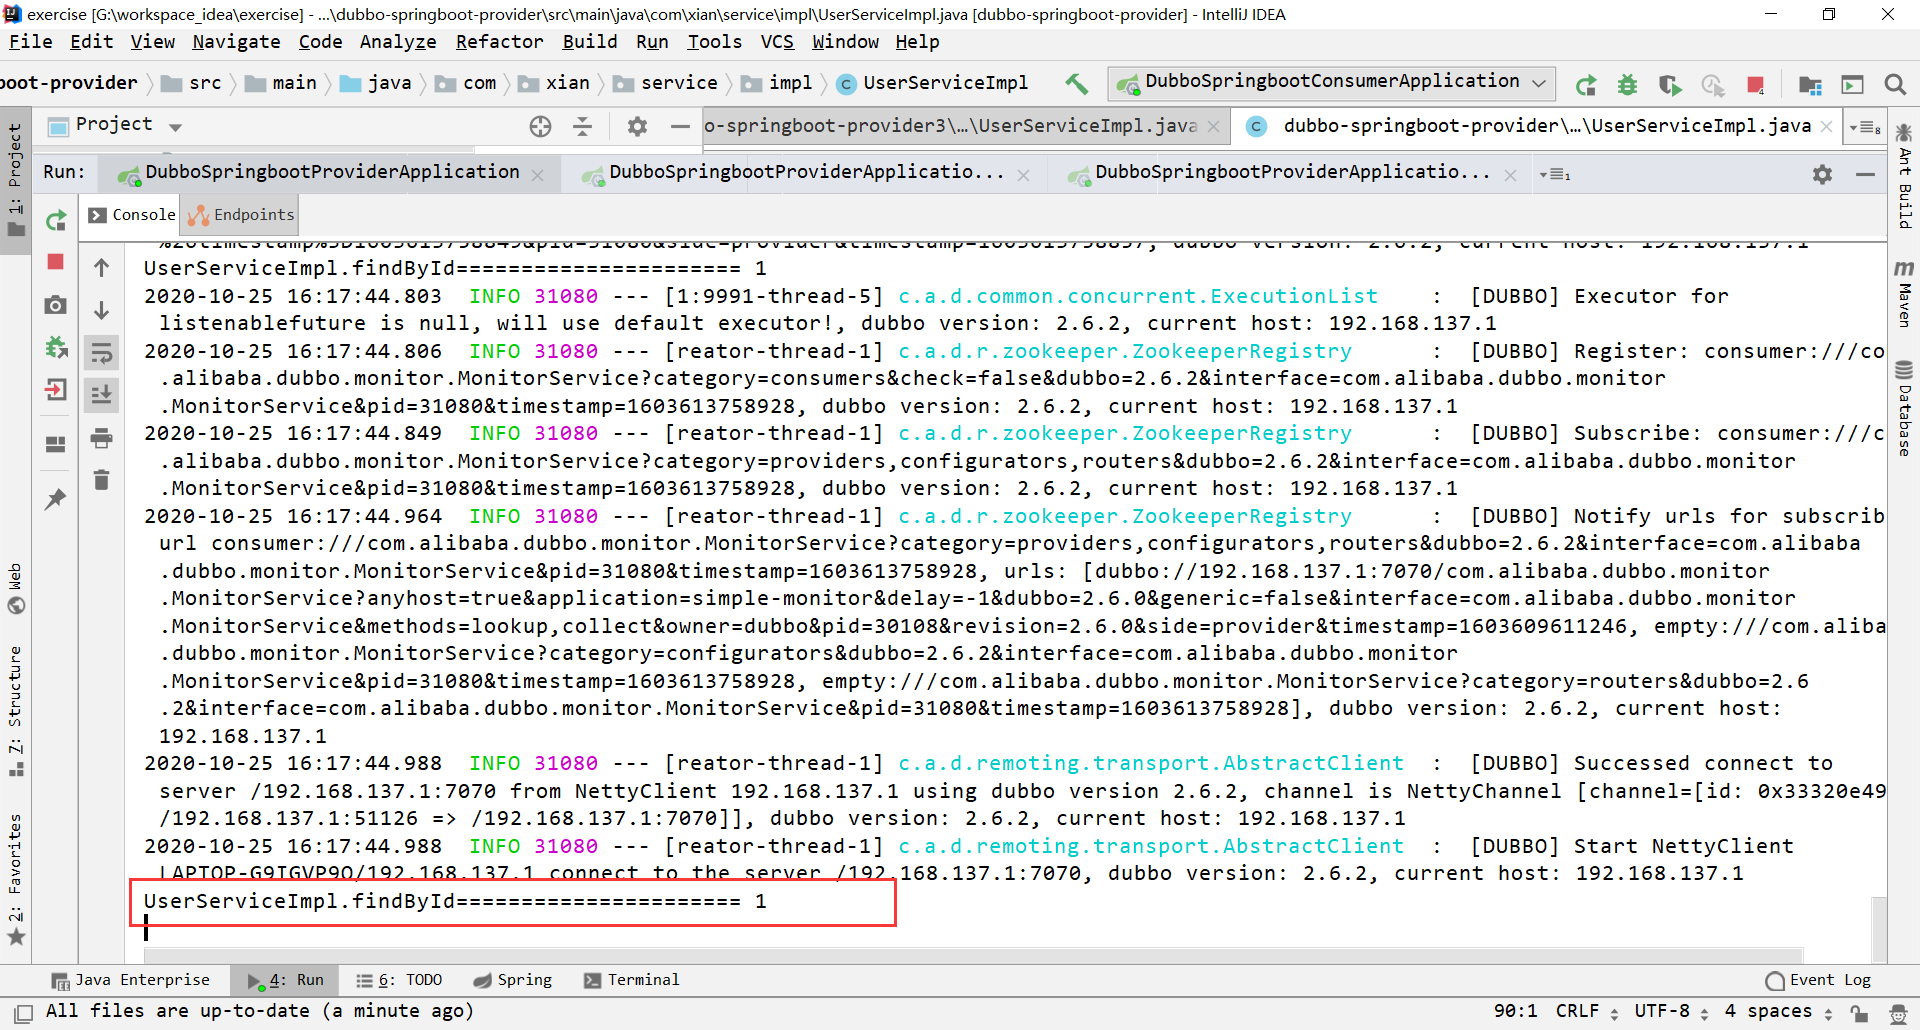Click the tool windows quick access icon in status bar
Image resolution: width=1920 pixels, height=1030 pixels.
(24, 1012)
